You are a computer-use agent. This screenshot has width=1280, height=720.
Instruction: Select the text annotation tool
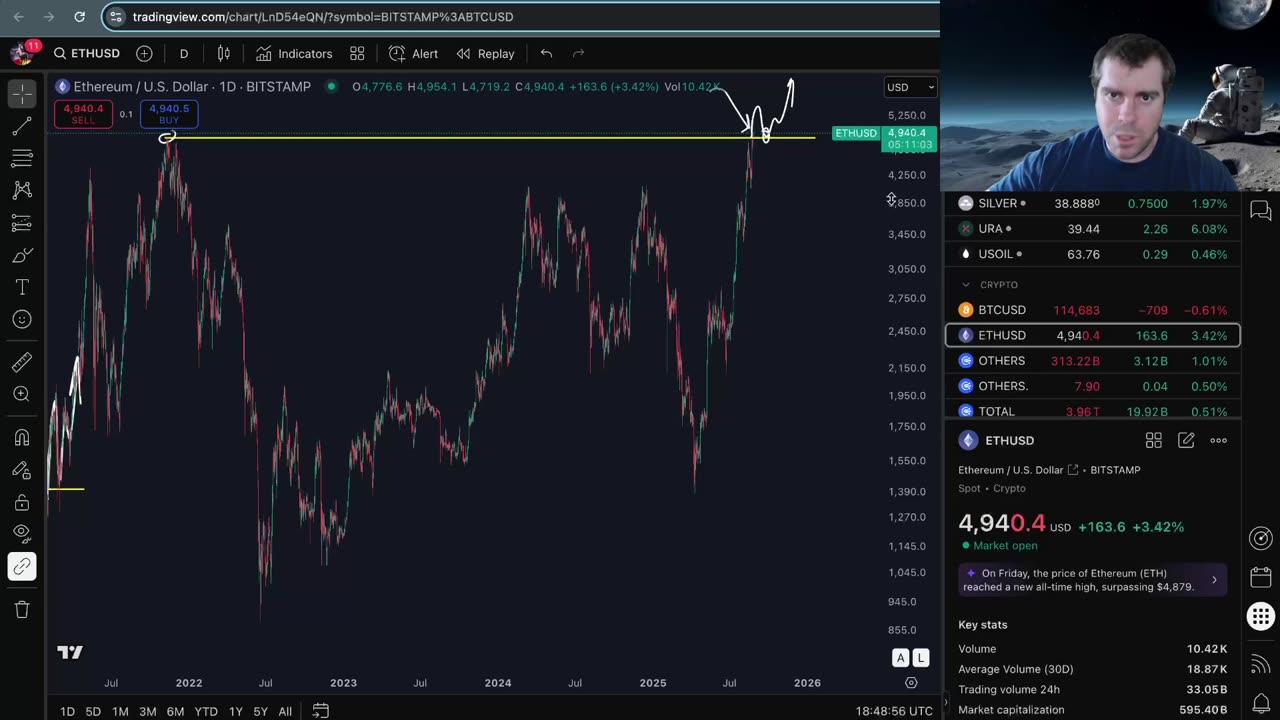[22, 287]
